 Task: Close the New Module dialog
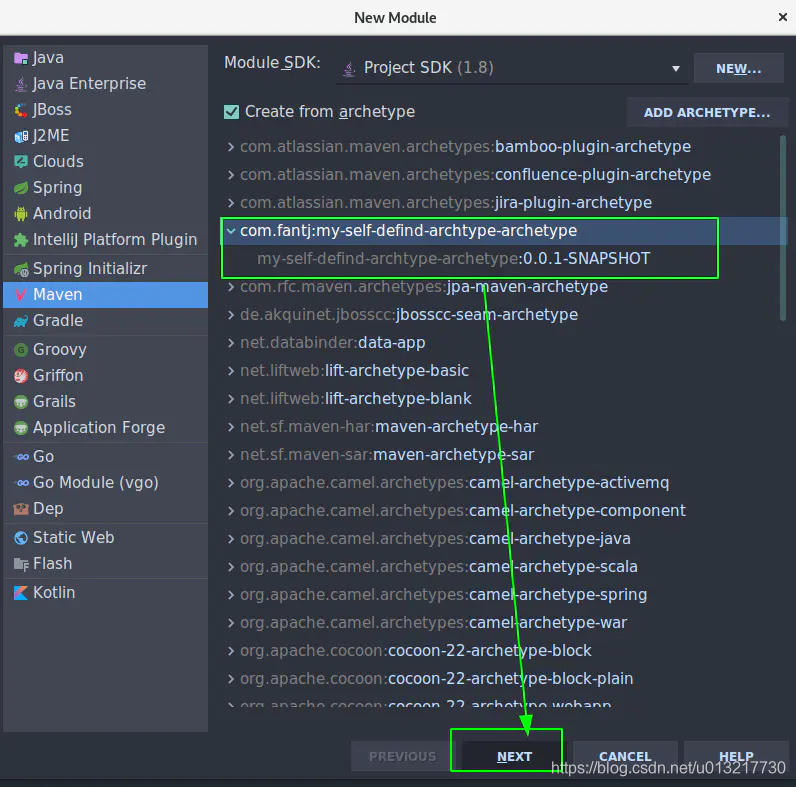[782, 17]
